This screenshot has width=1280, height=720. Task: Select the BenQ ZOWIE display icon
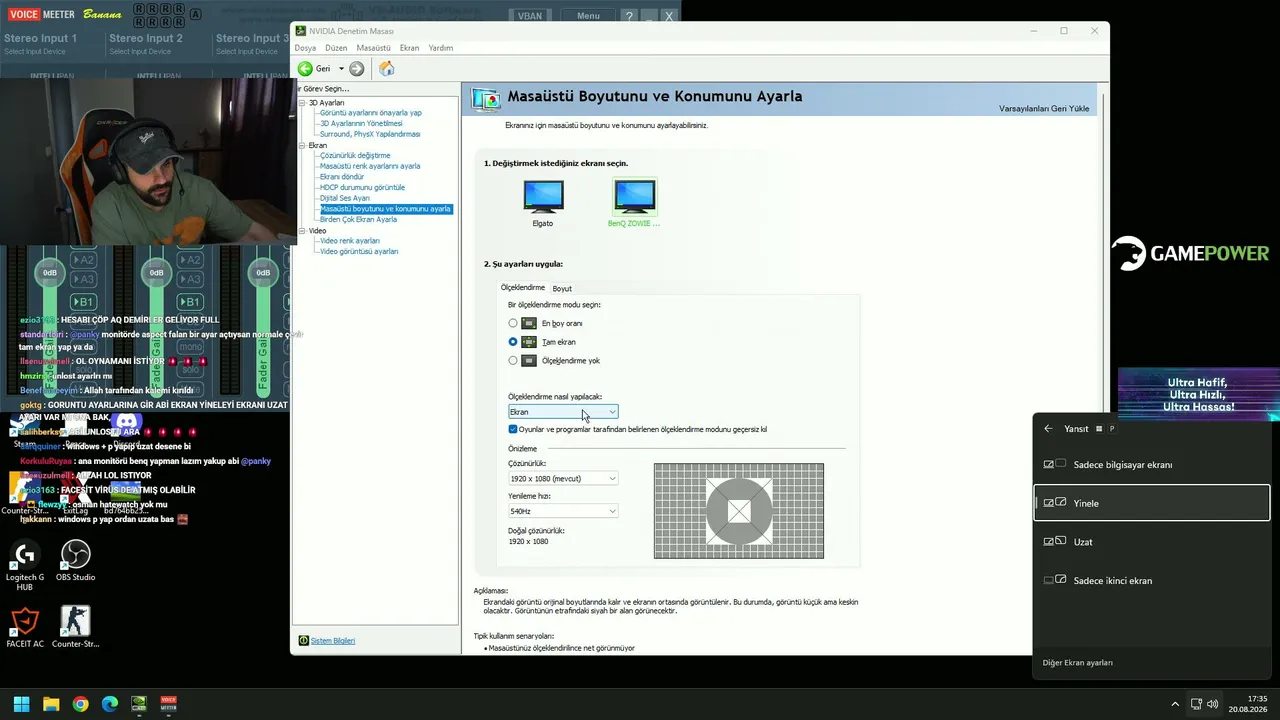[x=634, y=196]
